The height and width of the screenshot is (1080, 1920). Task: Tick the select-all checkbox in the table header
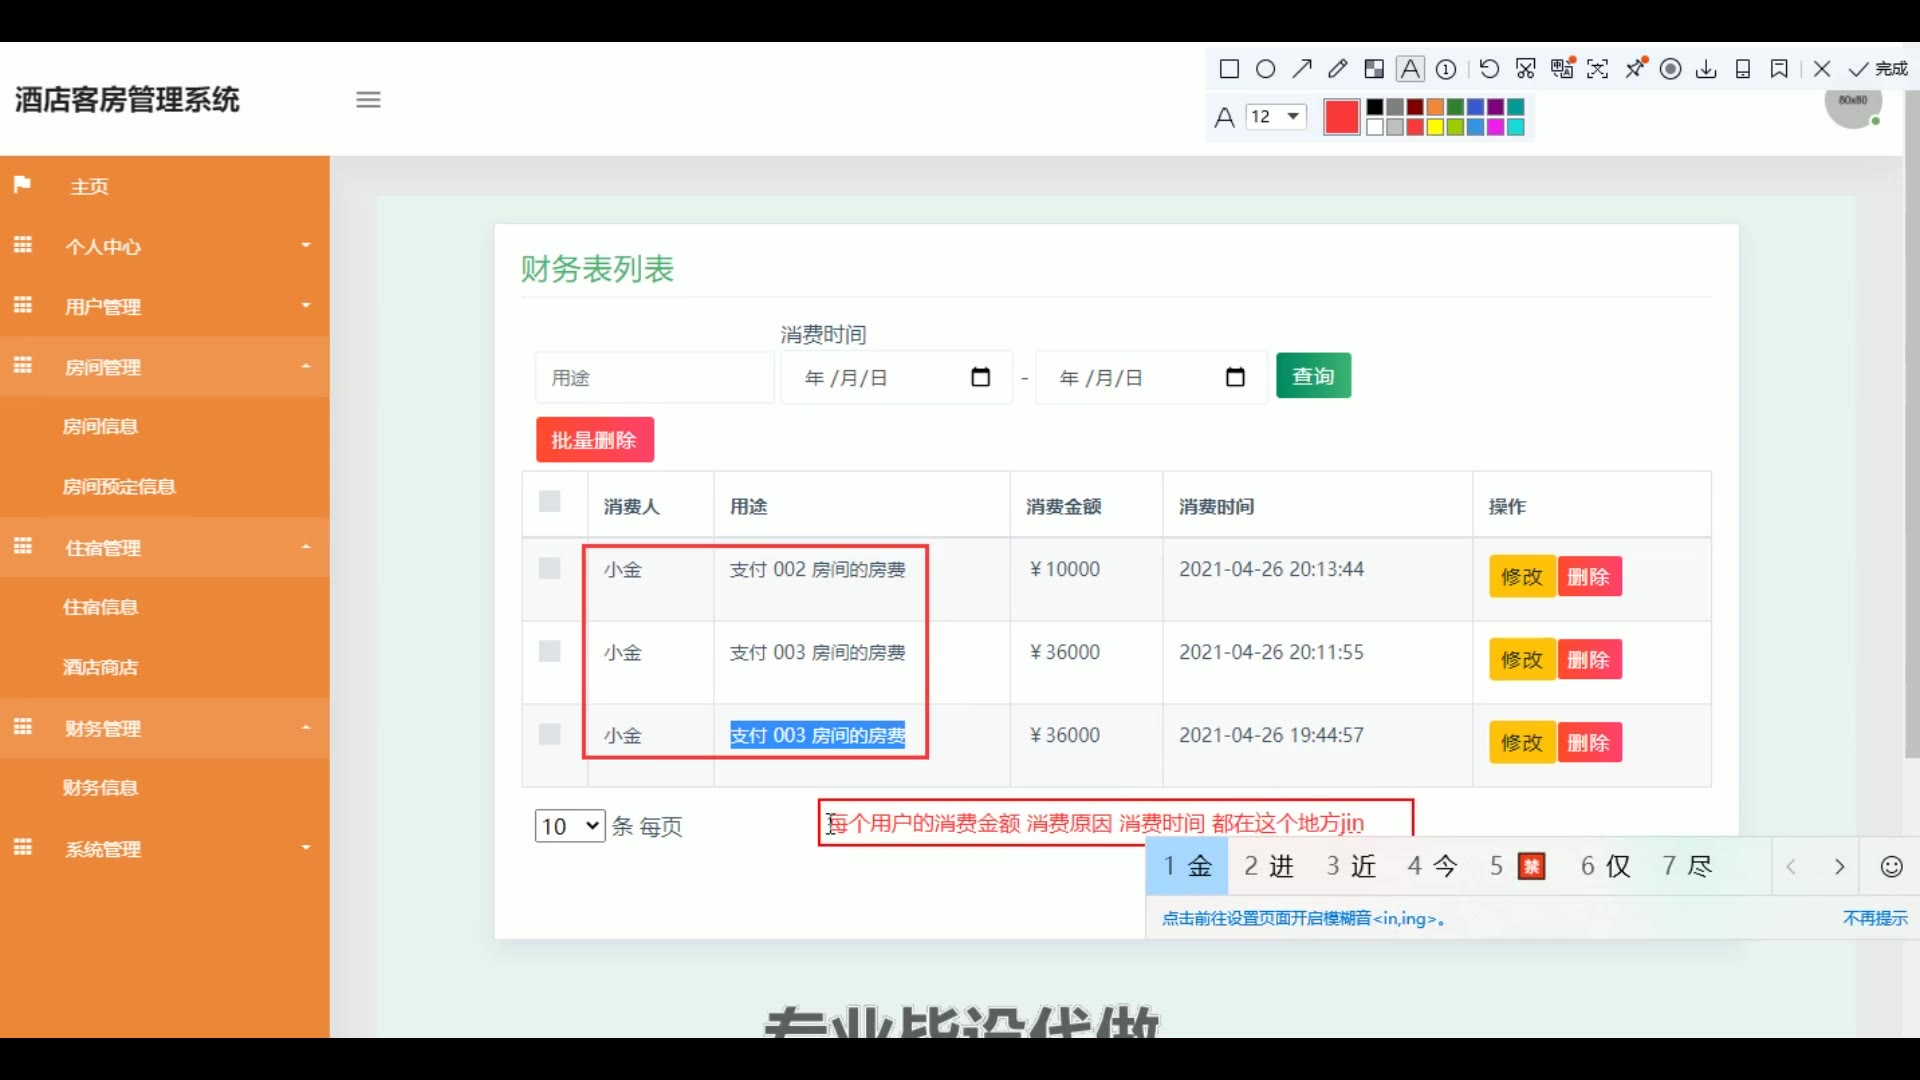pos(550,502)
